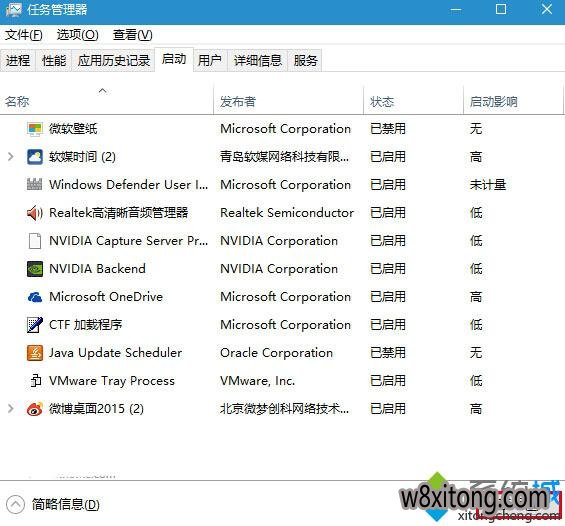Sort by the 名称 column header
This screenshot has height=526, width=565.
tap(107, 100)
